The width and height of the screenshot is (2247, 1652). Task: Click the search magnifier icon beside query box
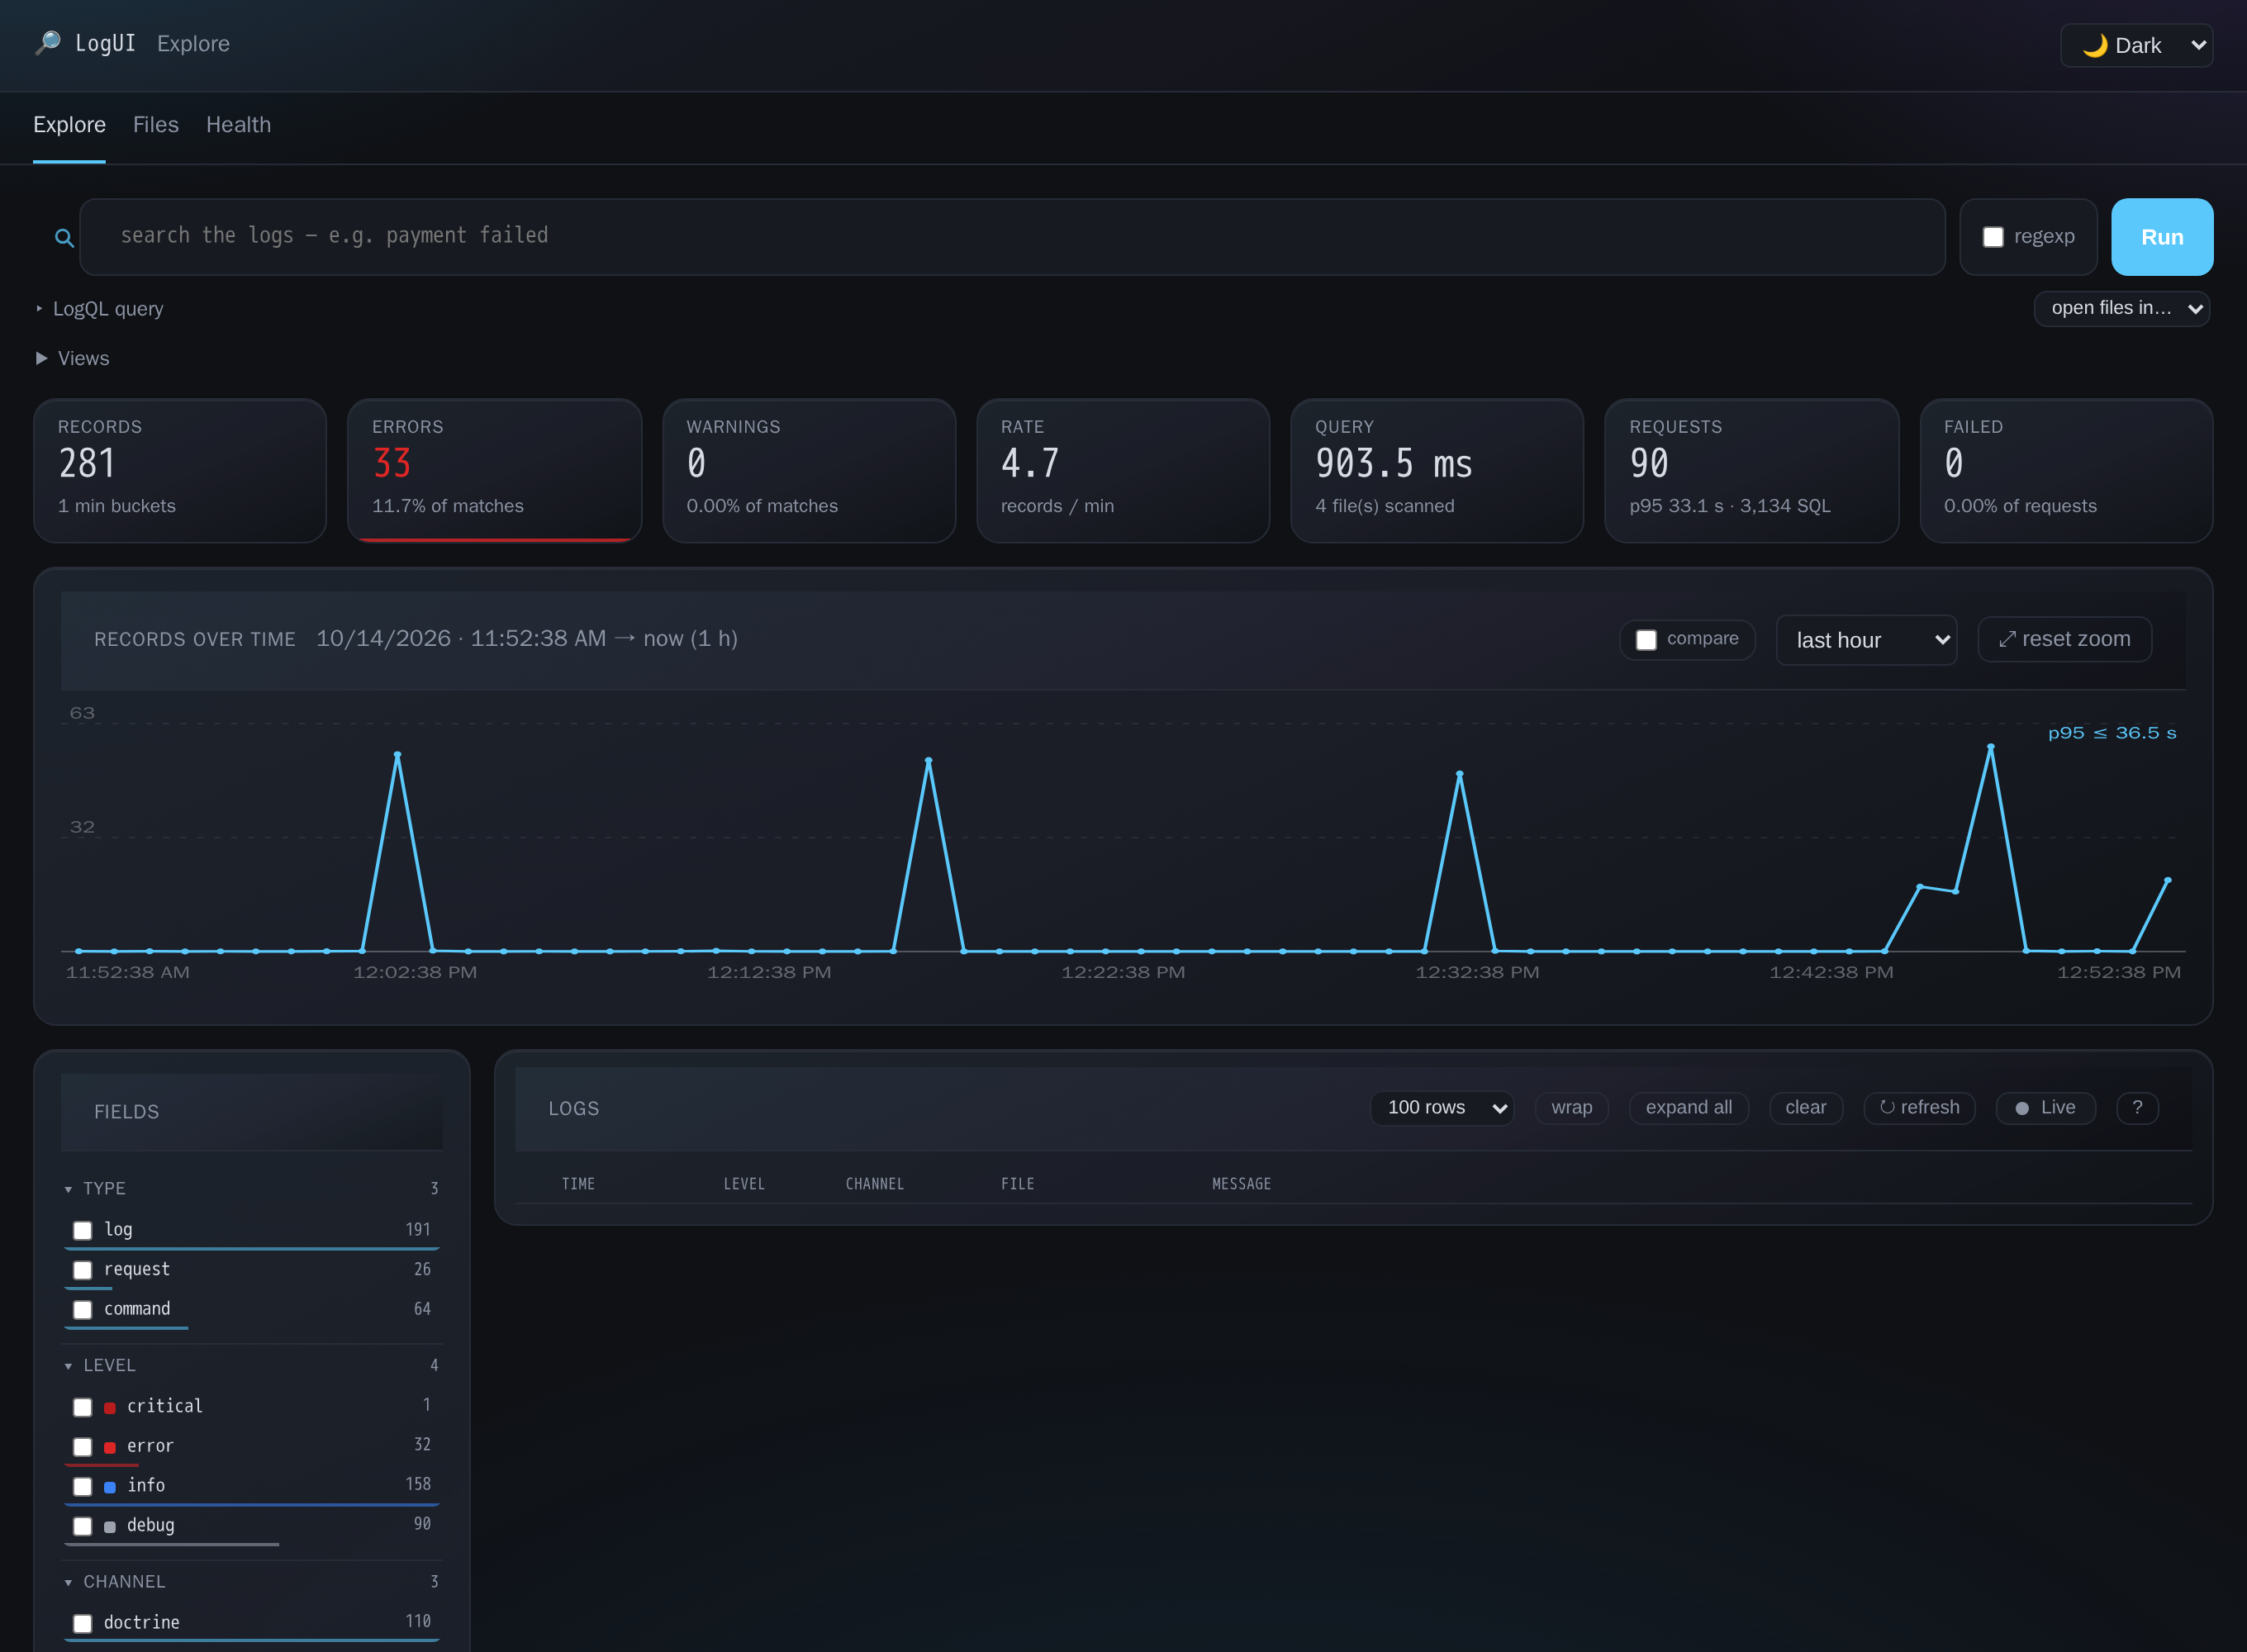64,238
